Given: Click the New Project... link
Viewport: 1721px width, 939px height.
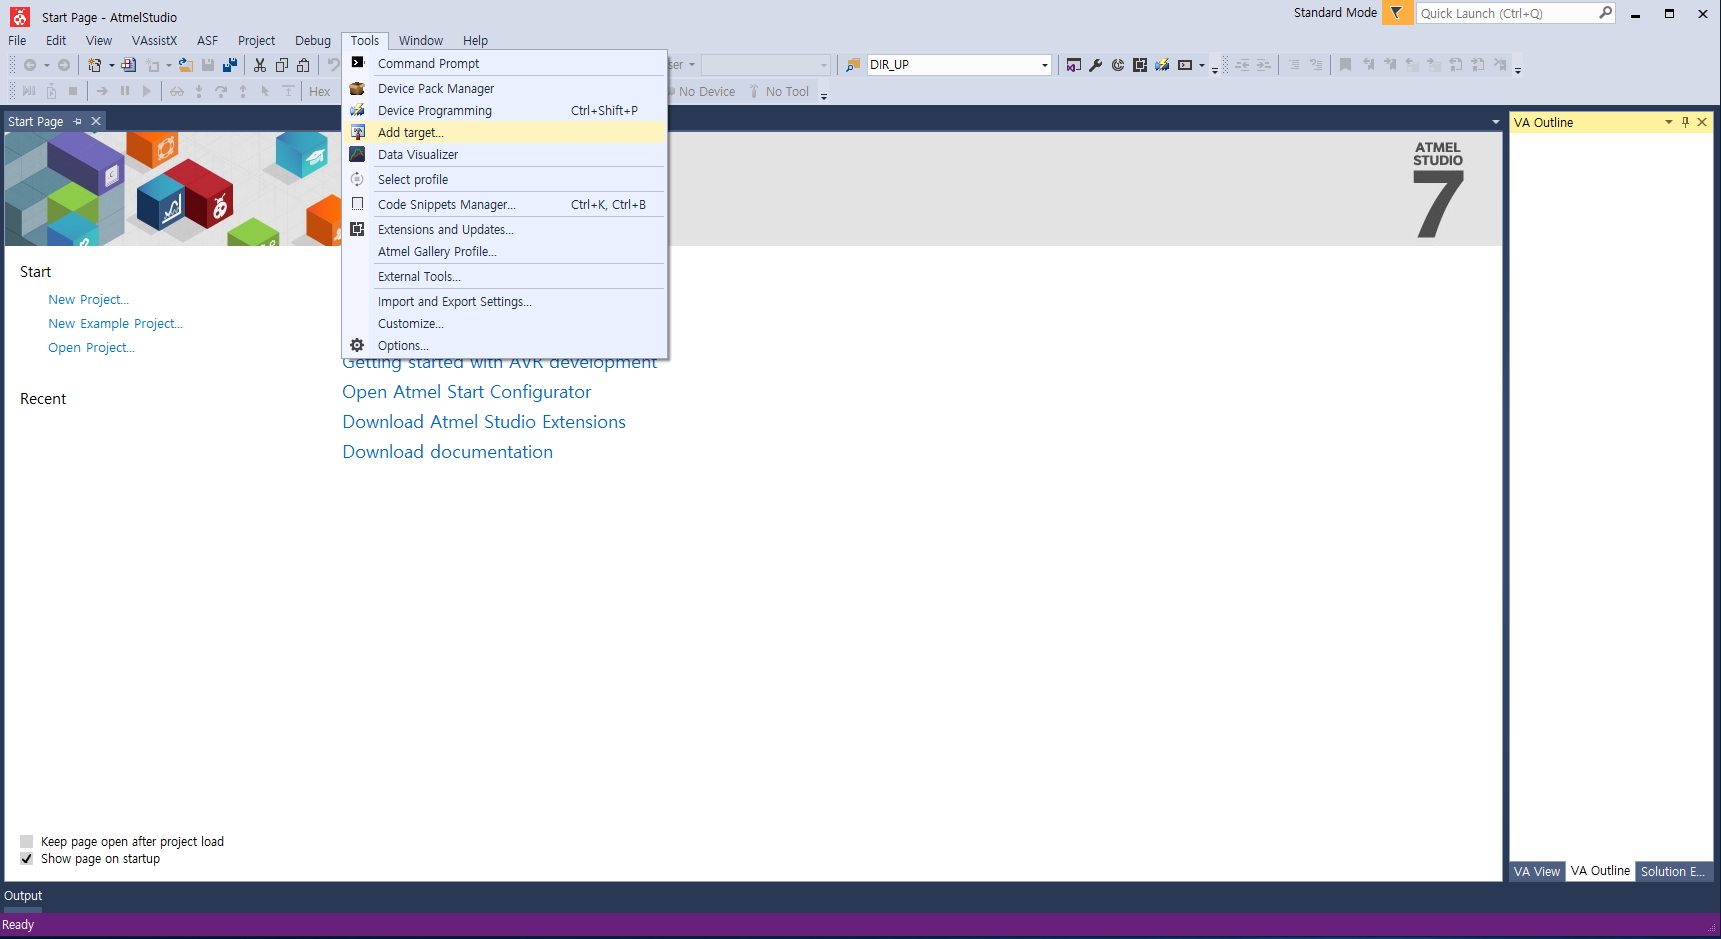Looking at the screenshot, I should 88,299.
